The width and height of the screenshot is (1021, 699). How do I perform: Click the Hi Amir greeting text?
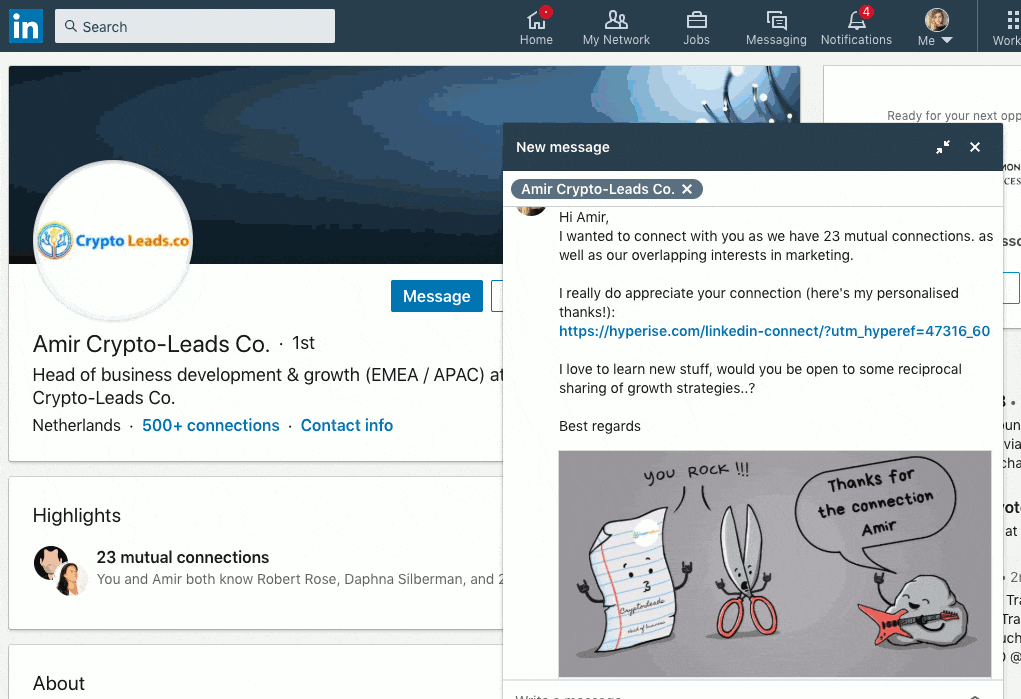pos(584,217)
